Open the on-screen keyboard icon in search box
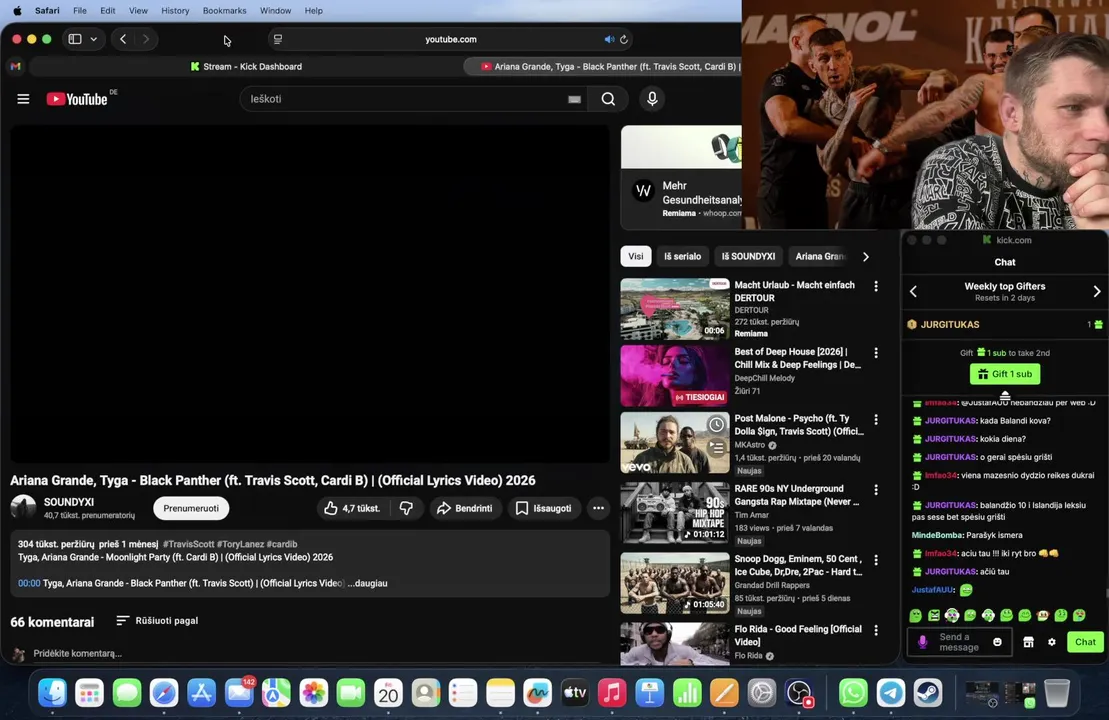The height and width of the screenshot is (720, 1109). [x=574, y=100]
